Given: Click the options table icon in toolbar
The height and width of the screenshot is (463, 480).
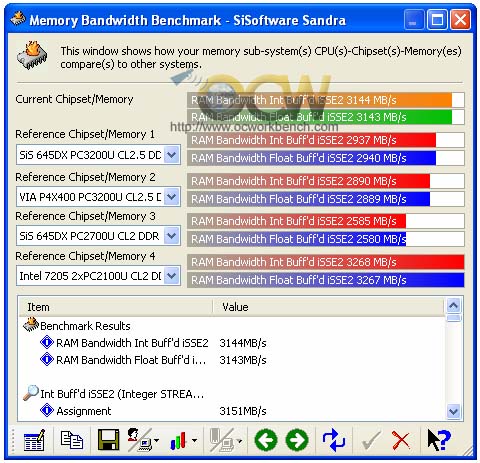Looking at the screenshot, I should 34,440.
